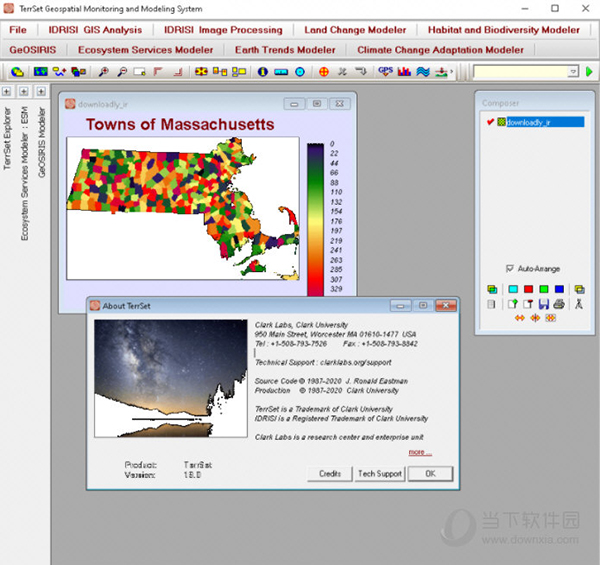Click the 'more ...' link in About dialog

click(x=420, y=452)
